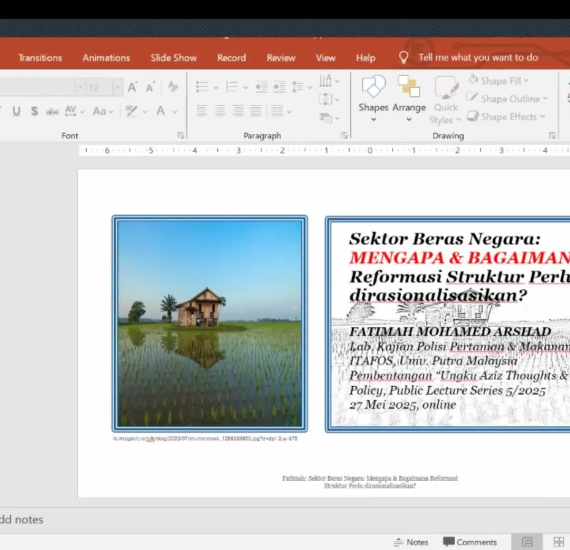Viewport: 570px width, 550px height.
Task: Align paragraph text to the right
Action: point(238,111)
